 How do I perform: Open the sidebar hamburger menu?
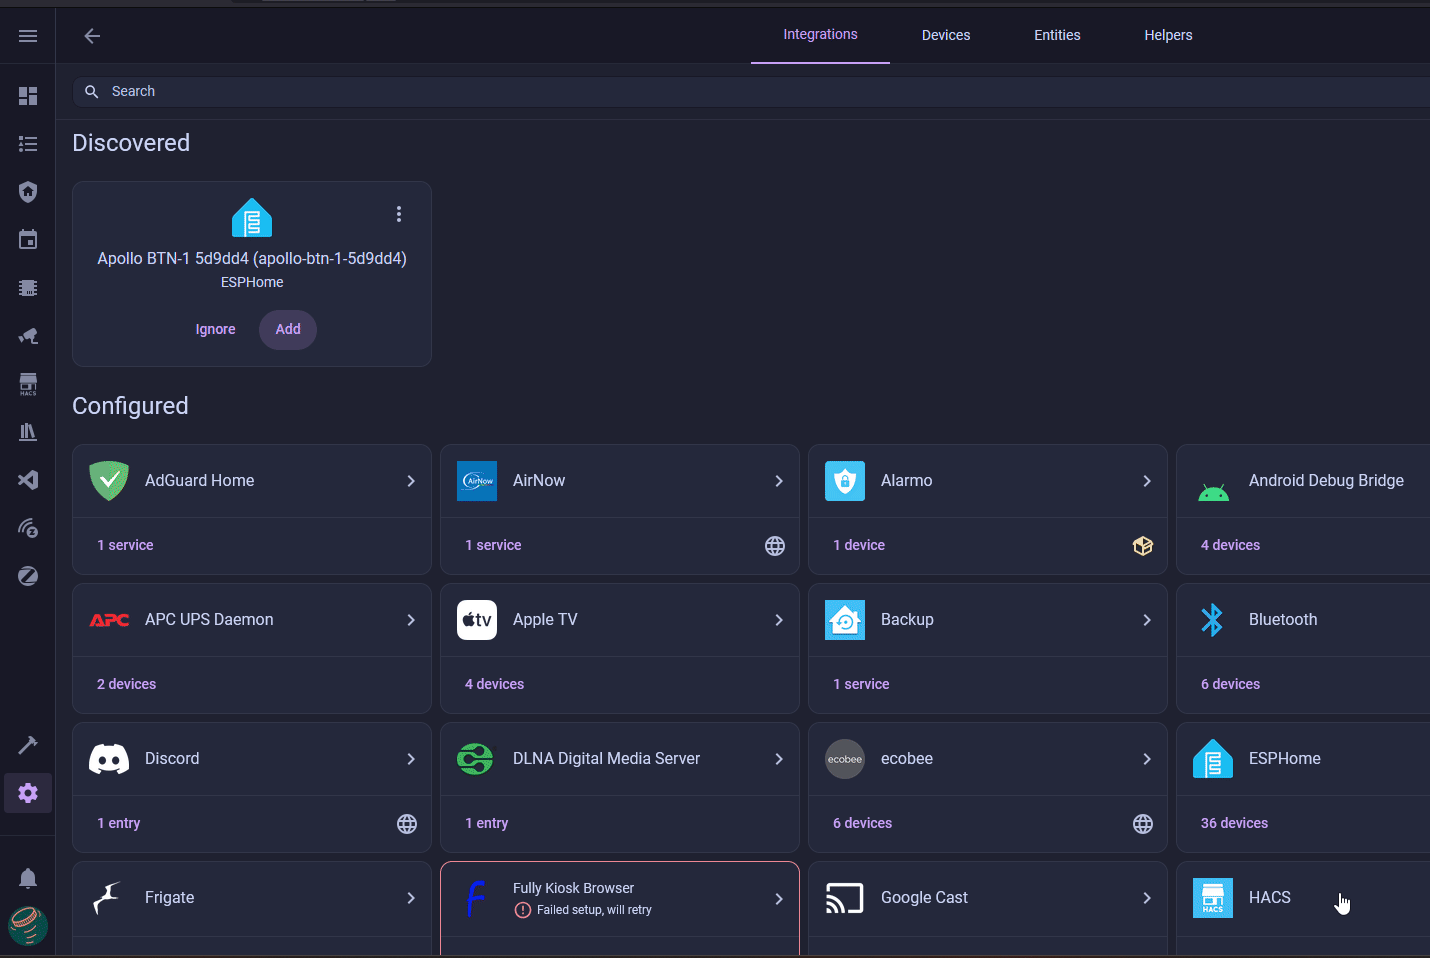(28, 36)
